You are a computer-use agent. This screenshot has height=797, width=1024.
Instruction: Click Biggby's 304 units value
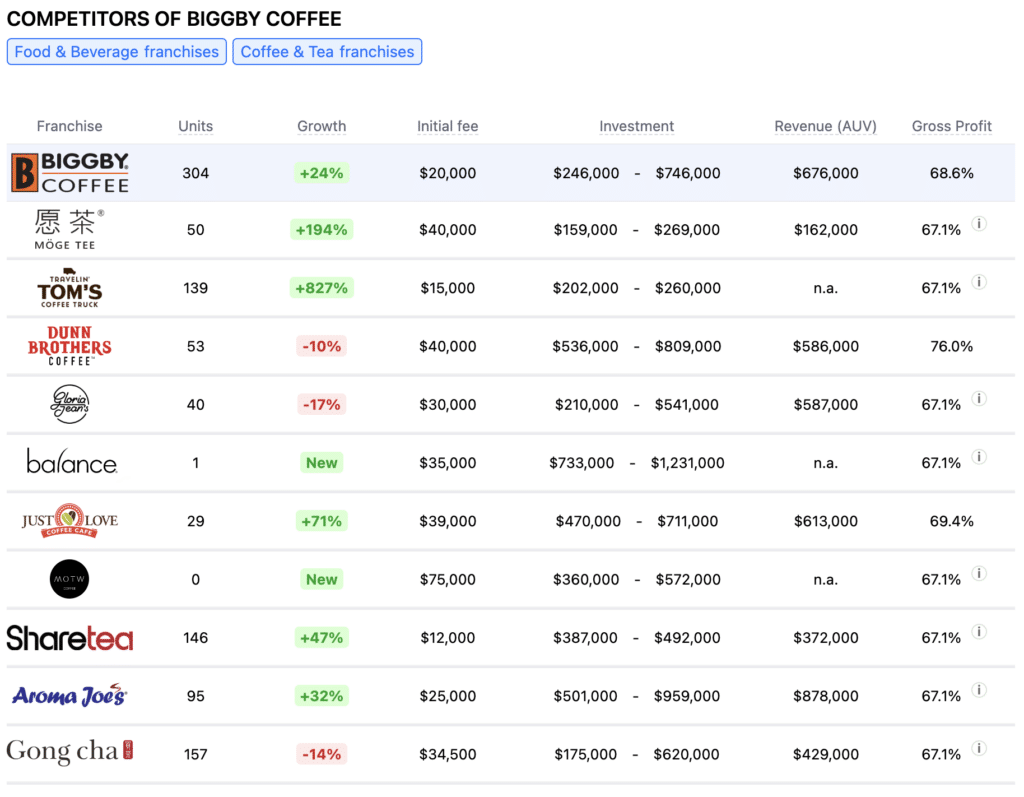coord(195,173)
